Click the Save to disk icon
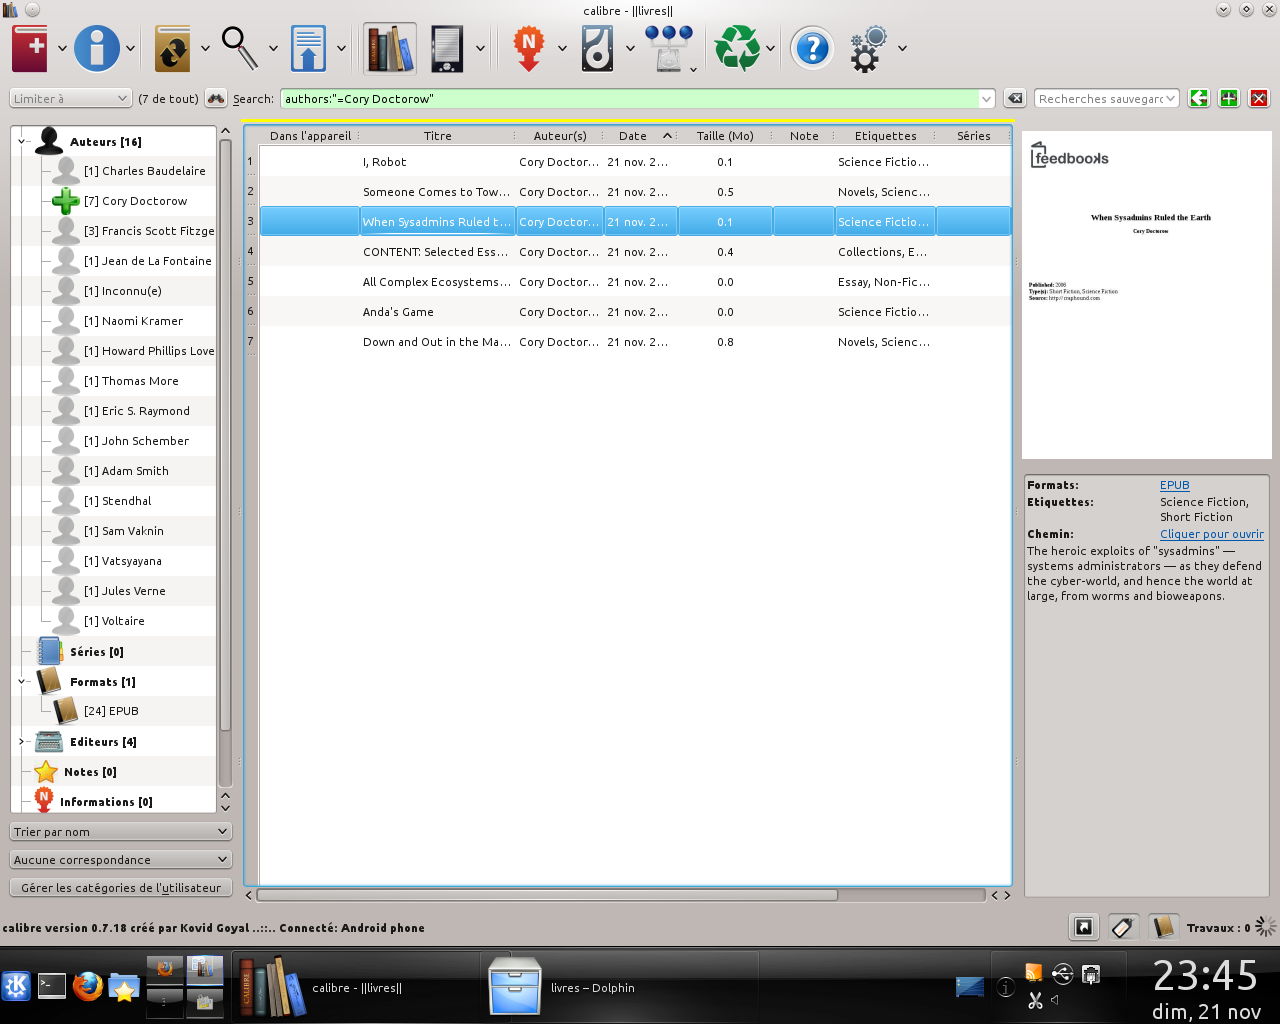 pyautogui.click(x=597, y=47)
